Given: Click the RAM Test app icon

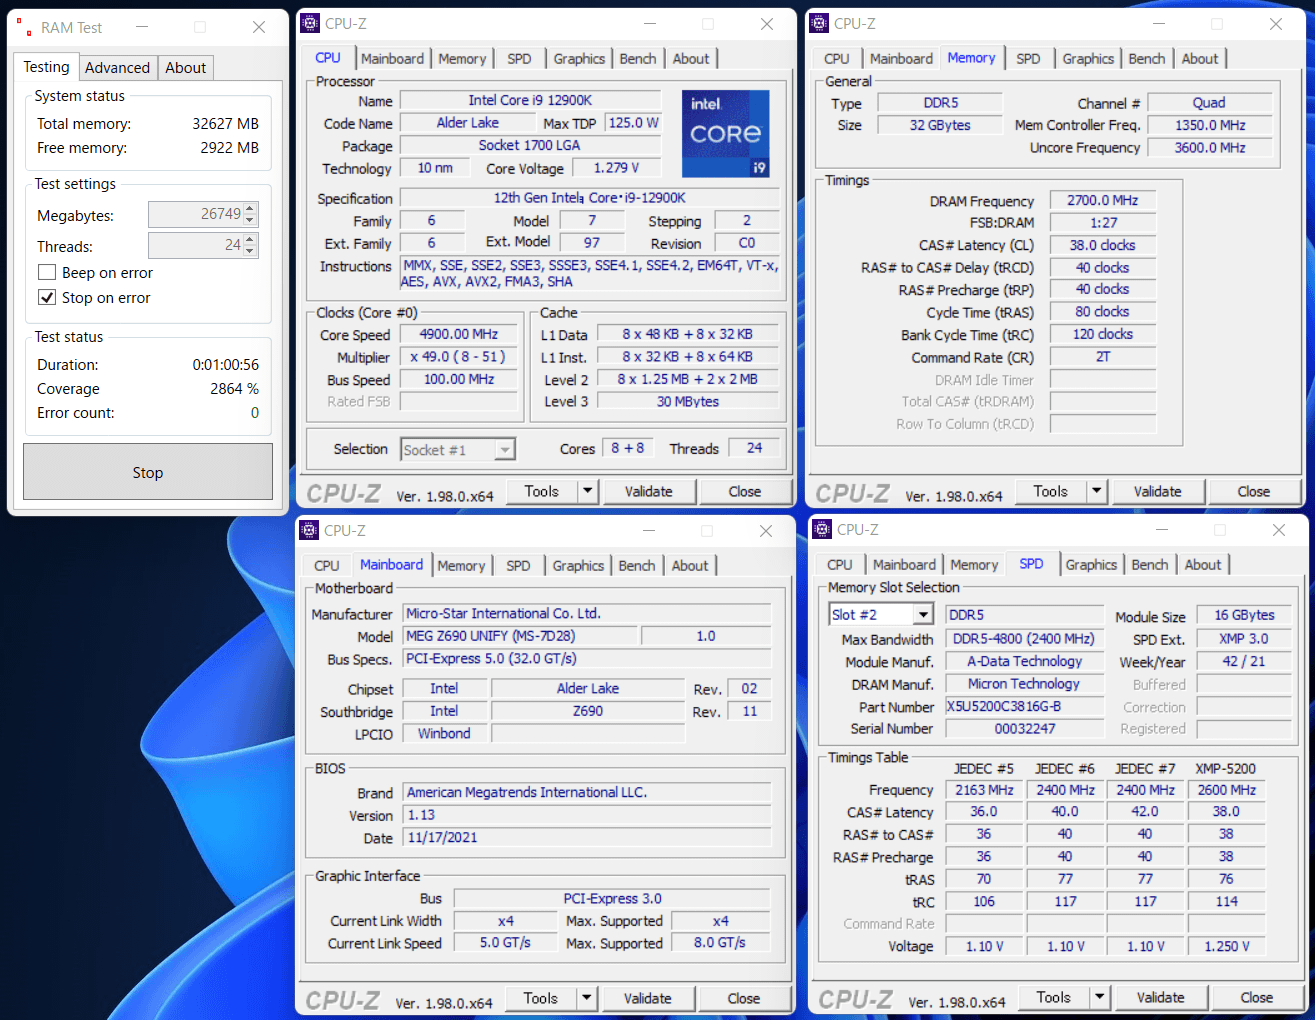Looking at the screenshot, I should click(23, 28).
